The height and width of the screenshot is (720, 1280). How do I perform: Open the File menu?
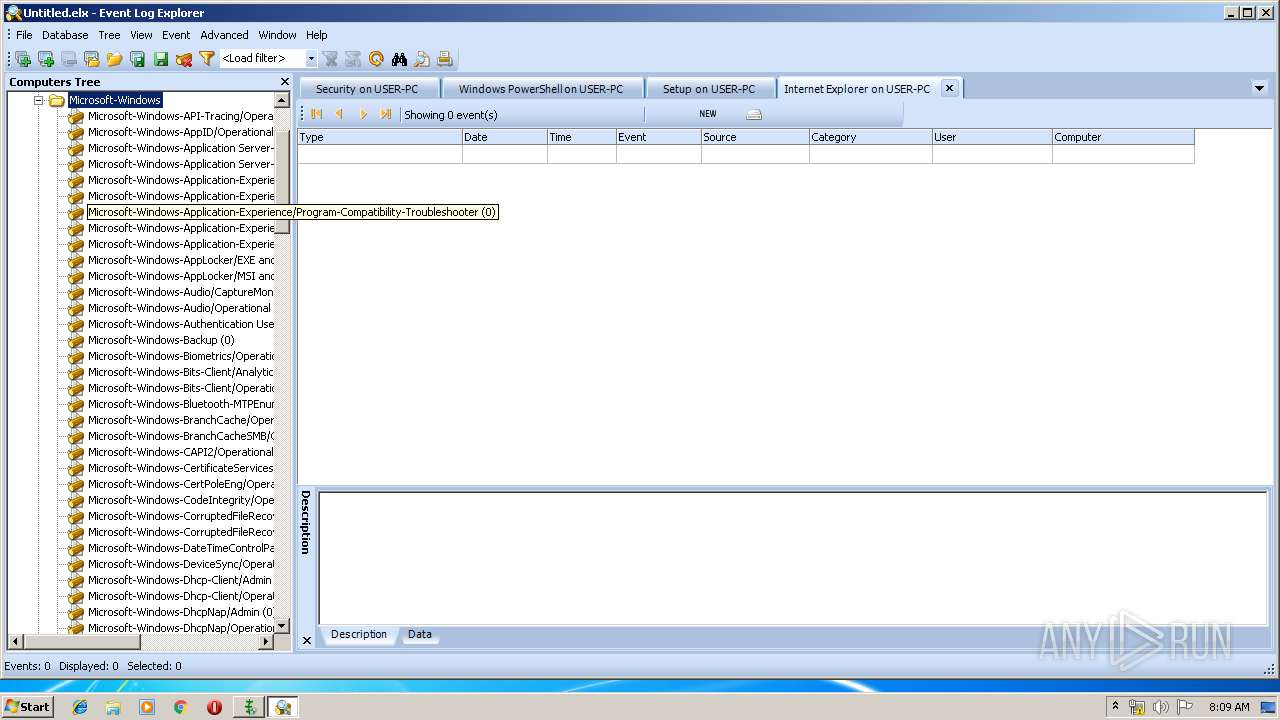24,35
